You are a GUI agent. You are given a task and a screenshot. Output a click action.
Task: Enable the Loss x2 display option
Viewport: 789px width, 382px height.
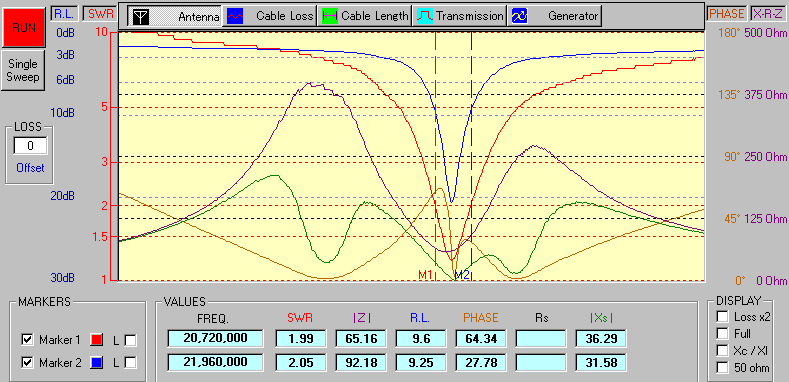pos(723,317)
